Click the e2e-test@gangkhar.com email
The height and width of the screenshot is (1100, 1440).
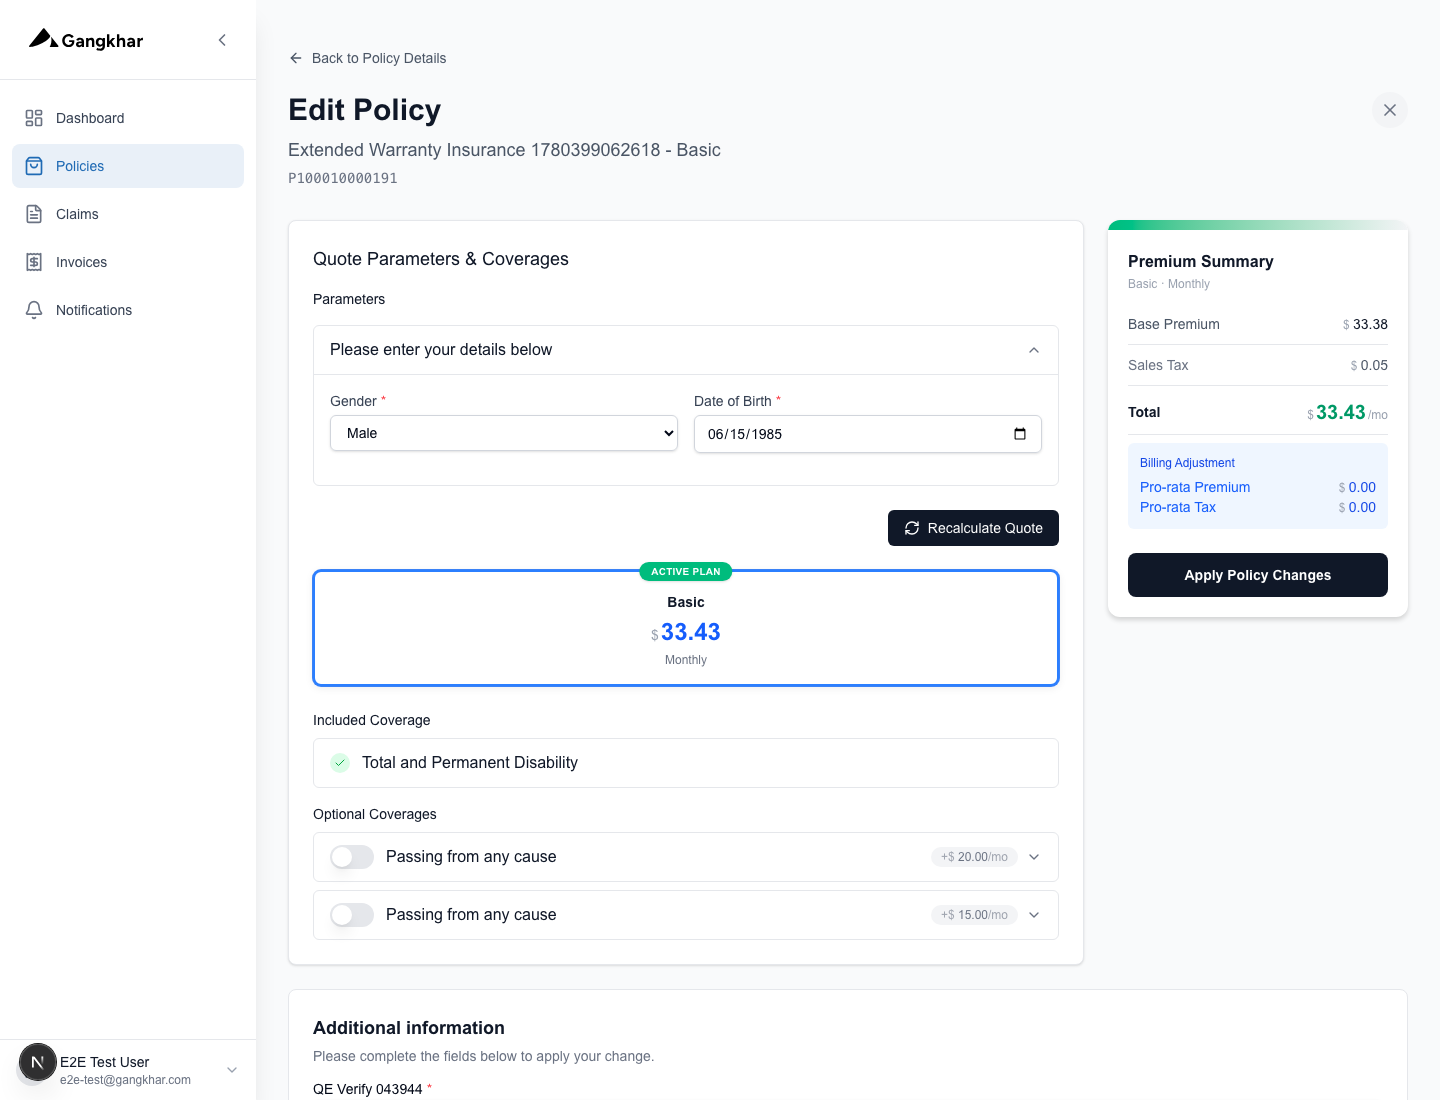(x=125, y=1080)
